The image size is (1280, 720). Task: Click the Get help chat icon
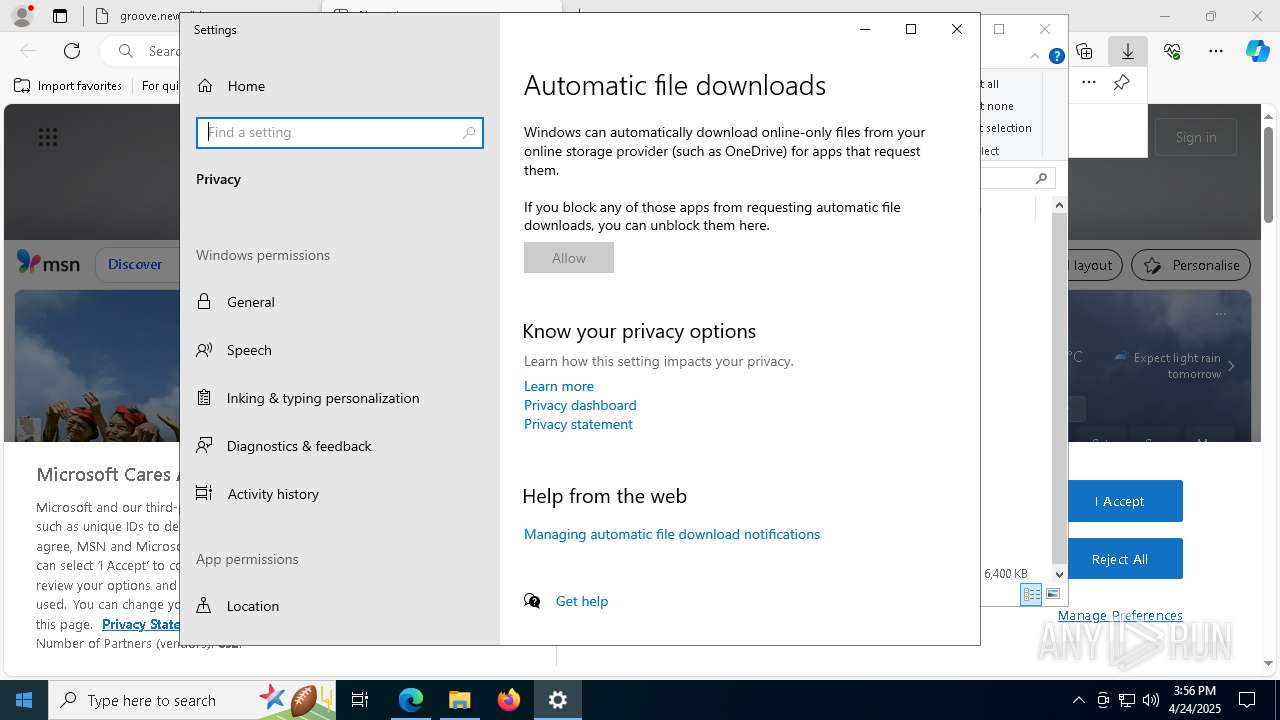[532, 601]
